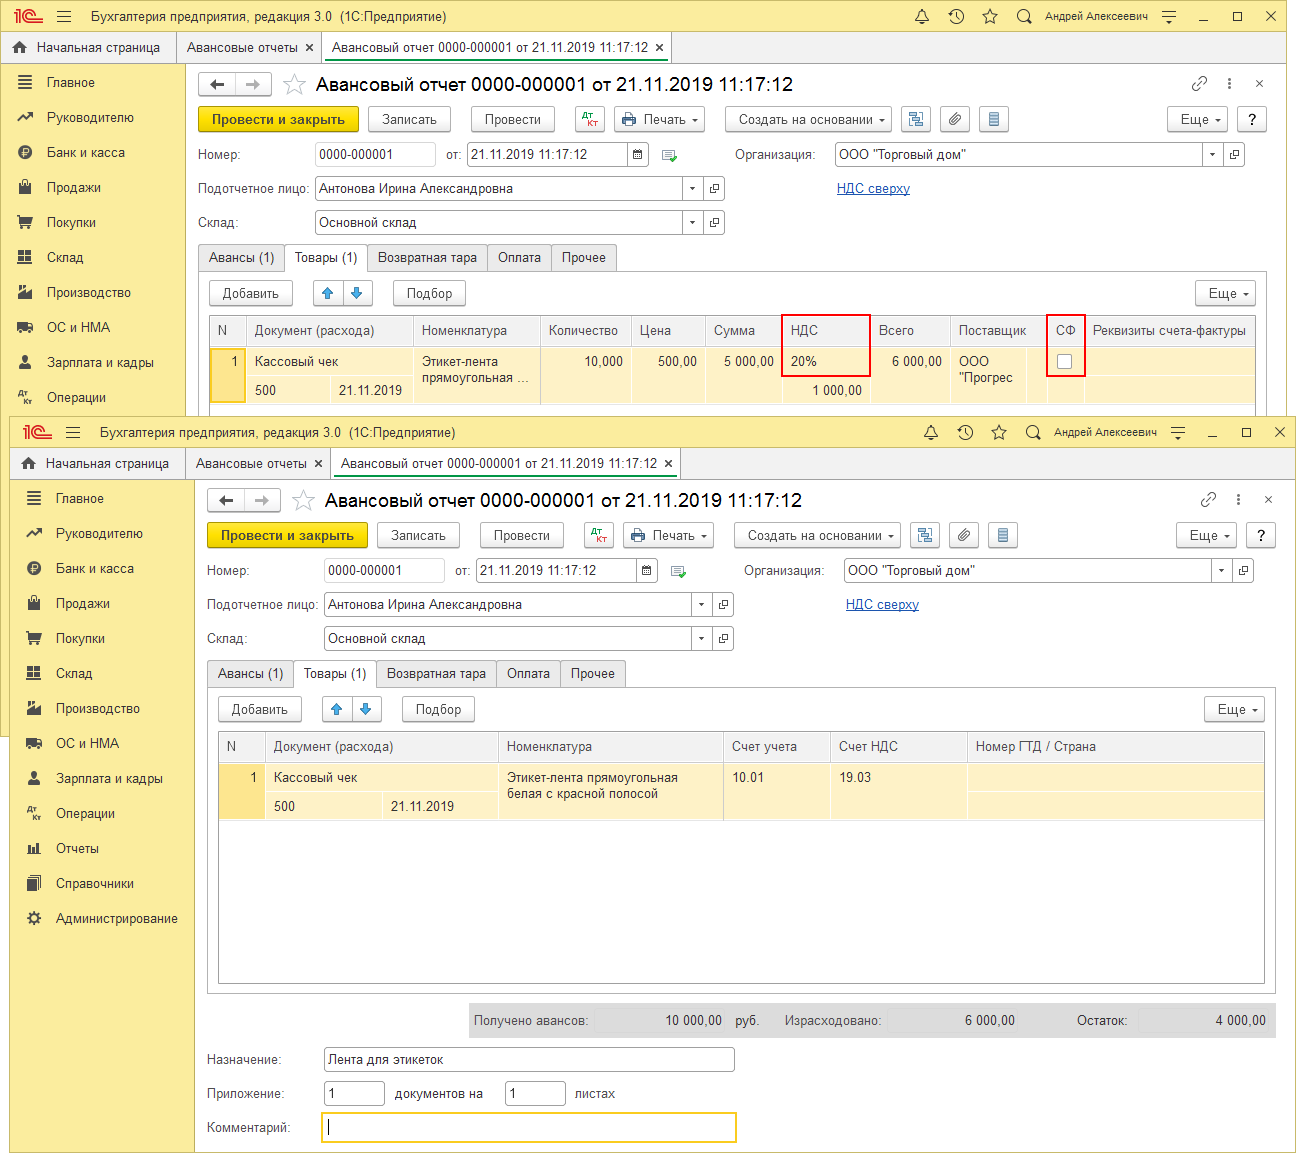Click search magnifier in front window title bar
This screenshot has height=1155, width=1299.
[1033, 432]
